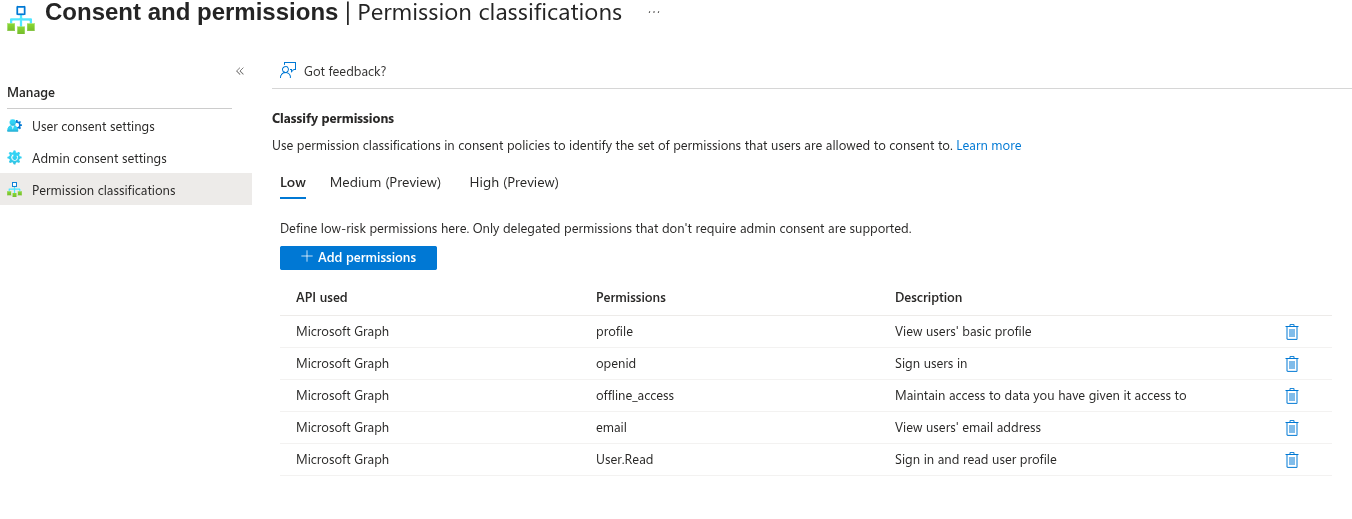Remove the User.Read permission via trash icon

1291,460
